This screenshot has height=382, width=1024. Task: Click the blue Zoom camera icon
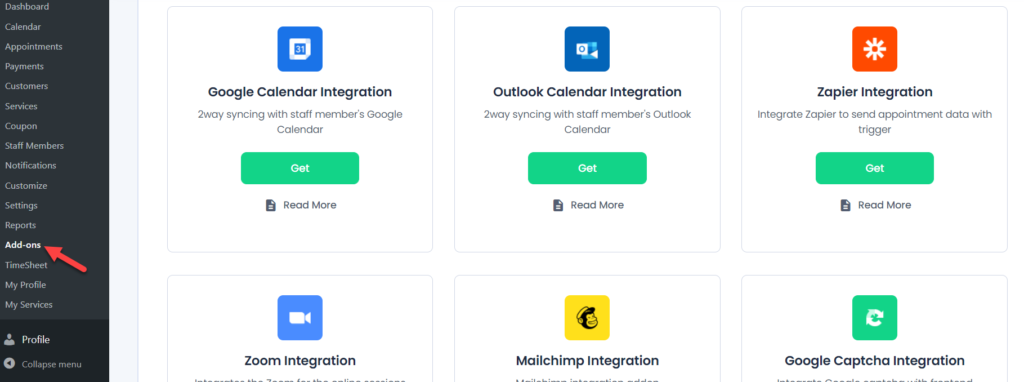(300, 318)
